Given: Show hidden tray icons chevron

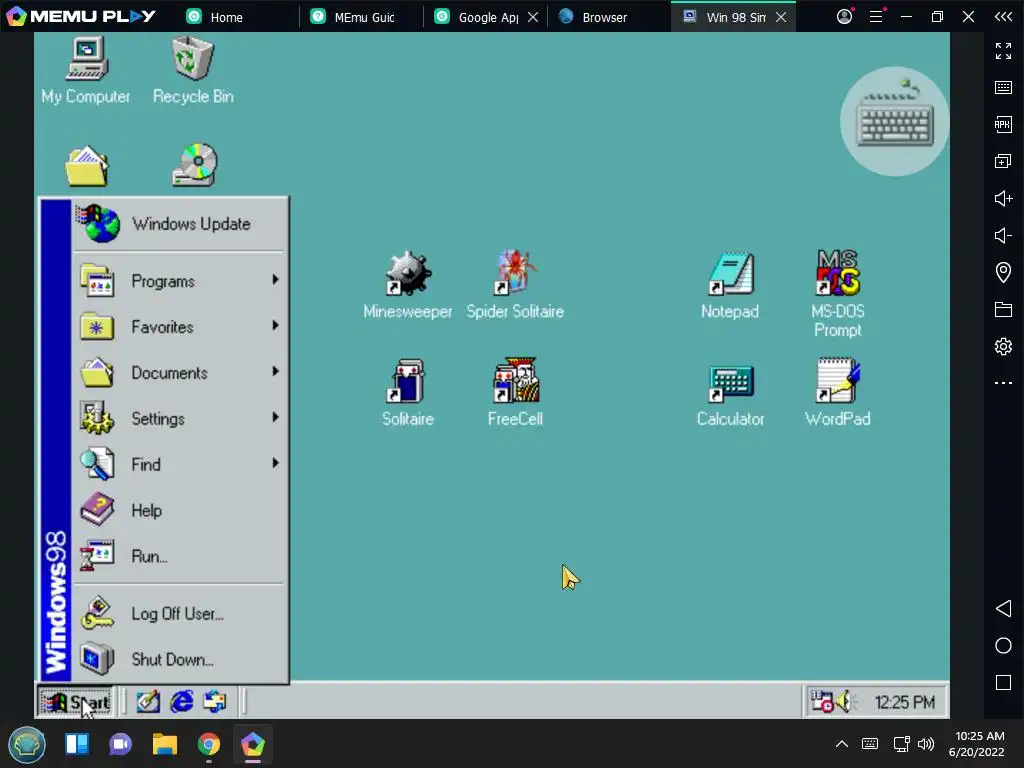Looking at the screenshot, I should (x=842, y=744).
